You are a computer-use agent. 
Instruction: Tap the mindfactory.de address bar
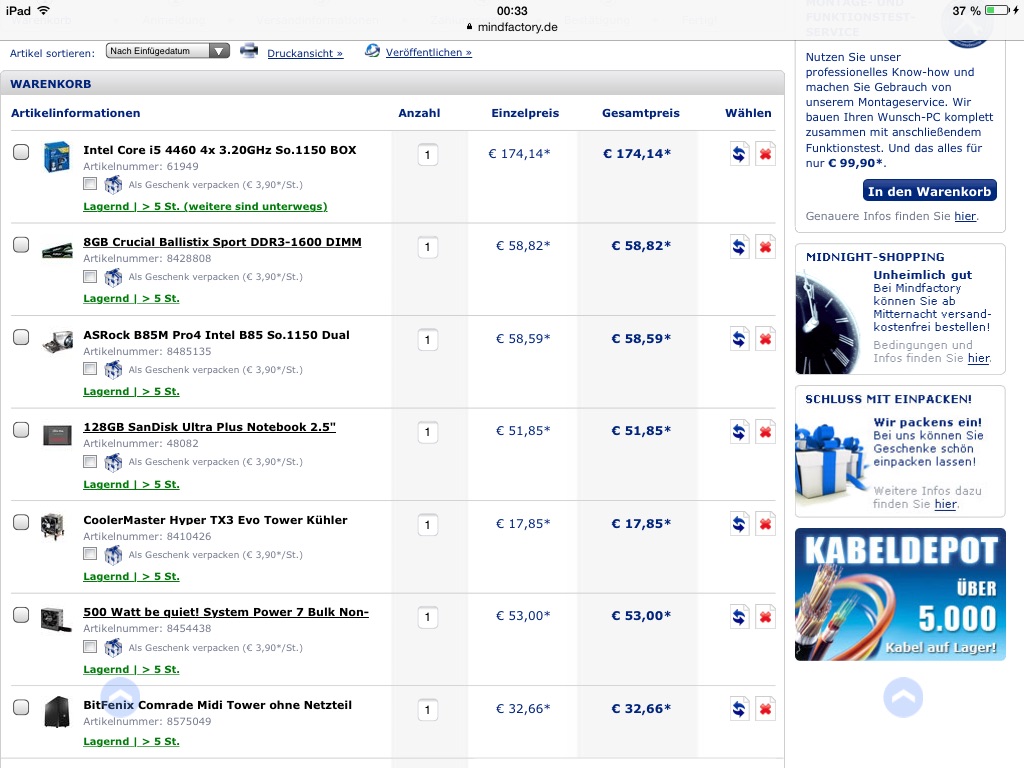(512, 27)
